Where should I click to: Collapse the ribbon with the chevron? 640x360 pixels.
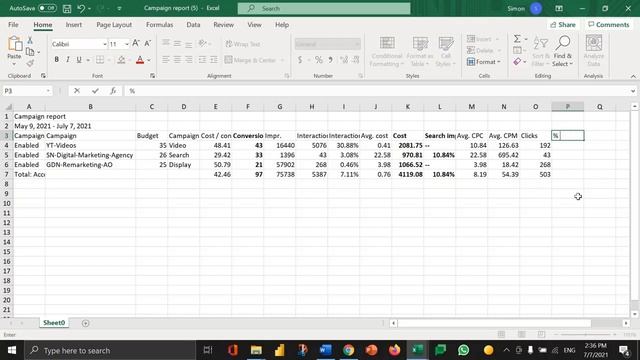click(633, 76)
